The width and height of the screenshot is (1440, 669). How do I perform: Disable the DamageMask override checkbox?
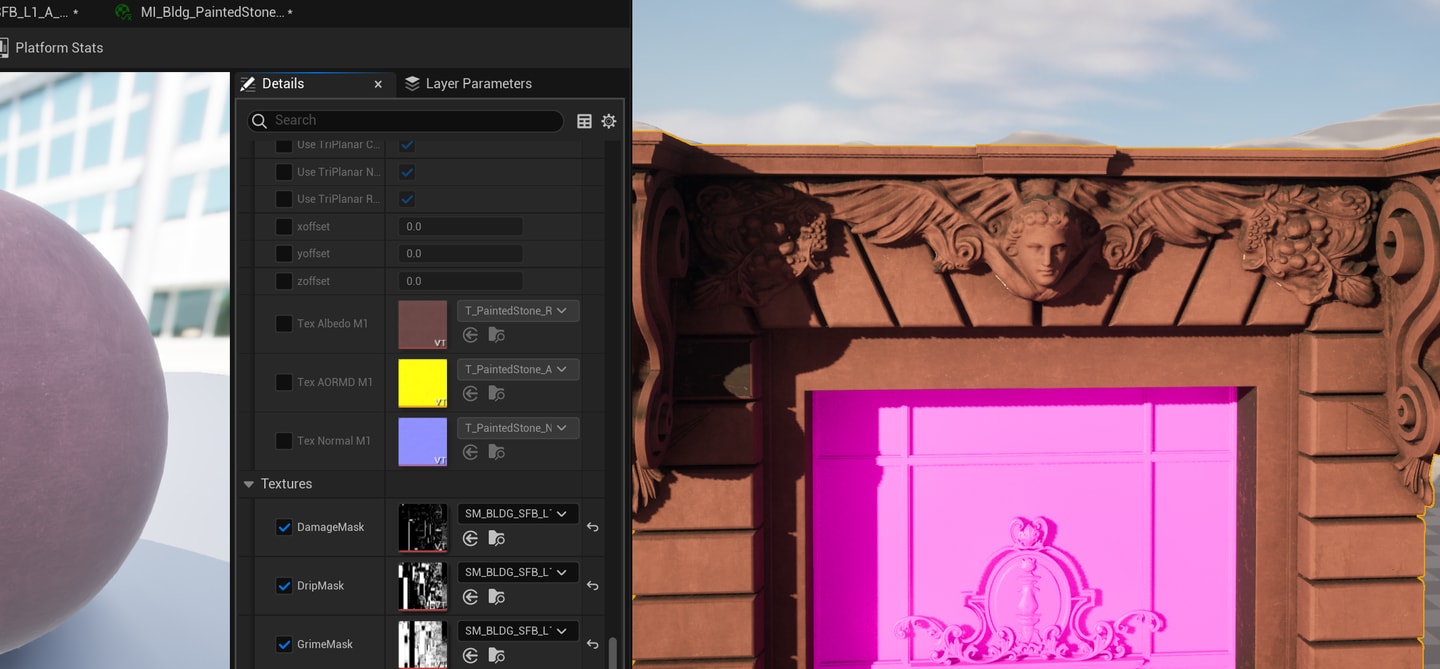point(284,527)
